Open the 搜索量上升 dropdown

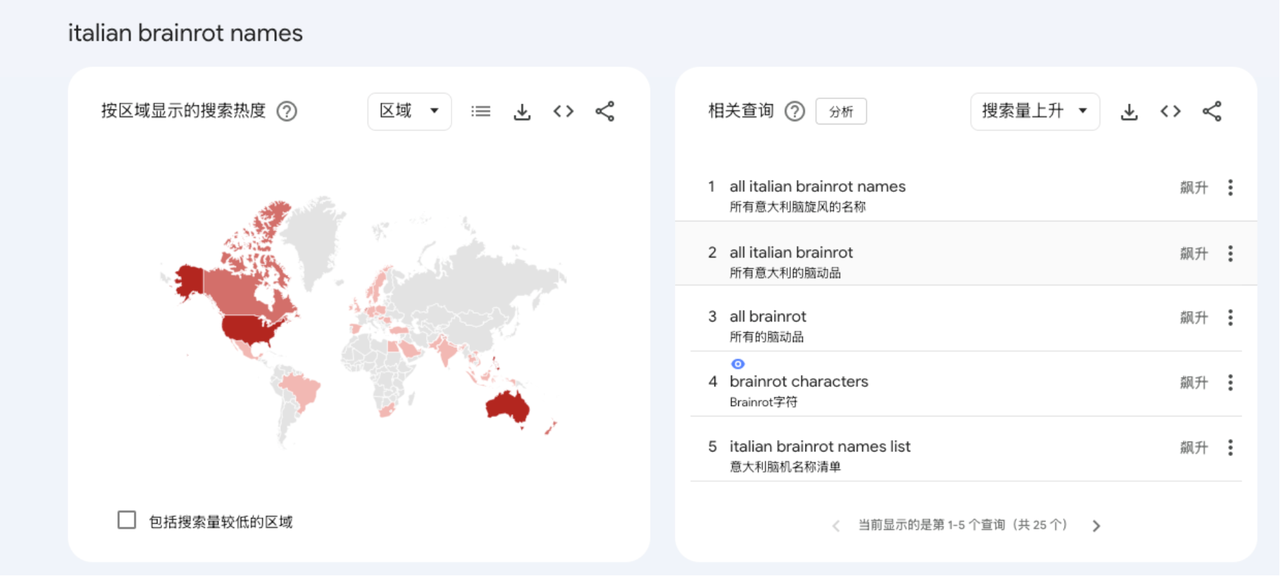click(x=1035, y=111)
